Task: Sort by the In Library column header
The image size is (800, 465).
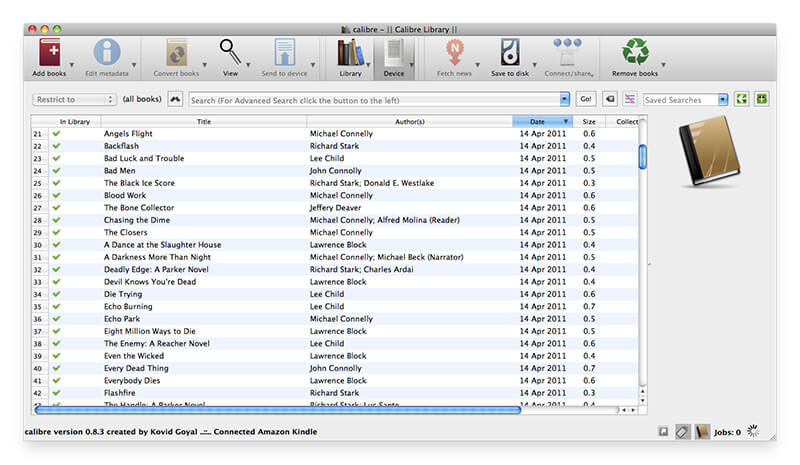Action: (x=74, y=121)
